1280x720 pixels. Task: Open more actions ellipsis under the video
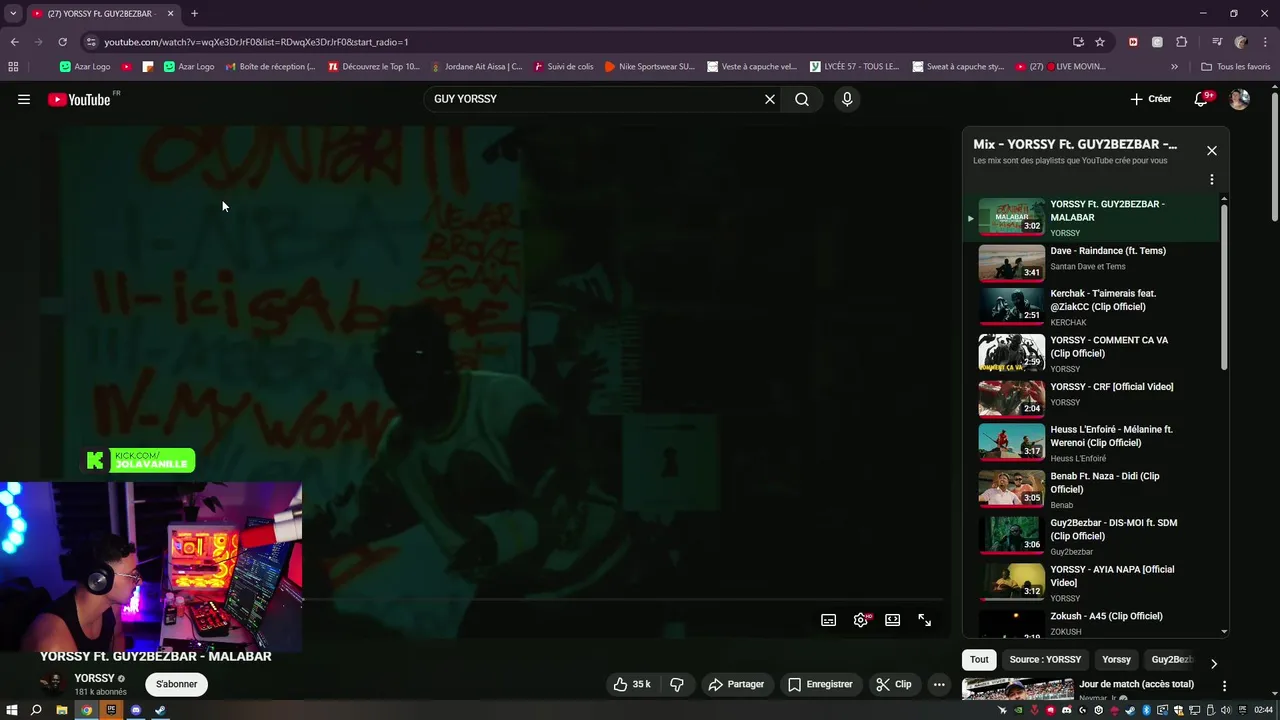[939, 684]
